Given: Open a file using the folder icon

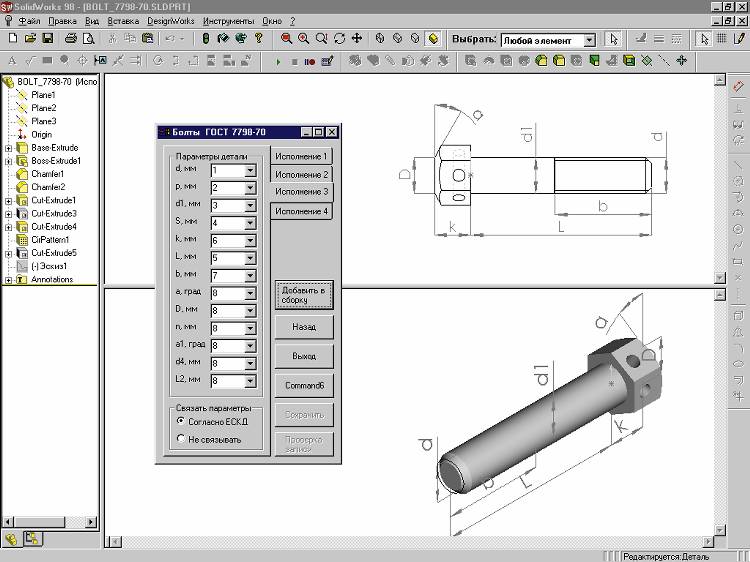Looking at the screenshot, I should [x=30, y=38].
